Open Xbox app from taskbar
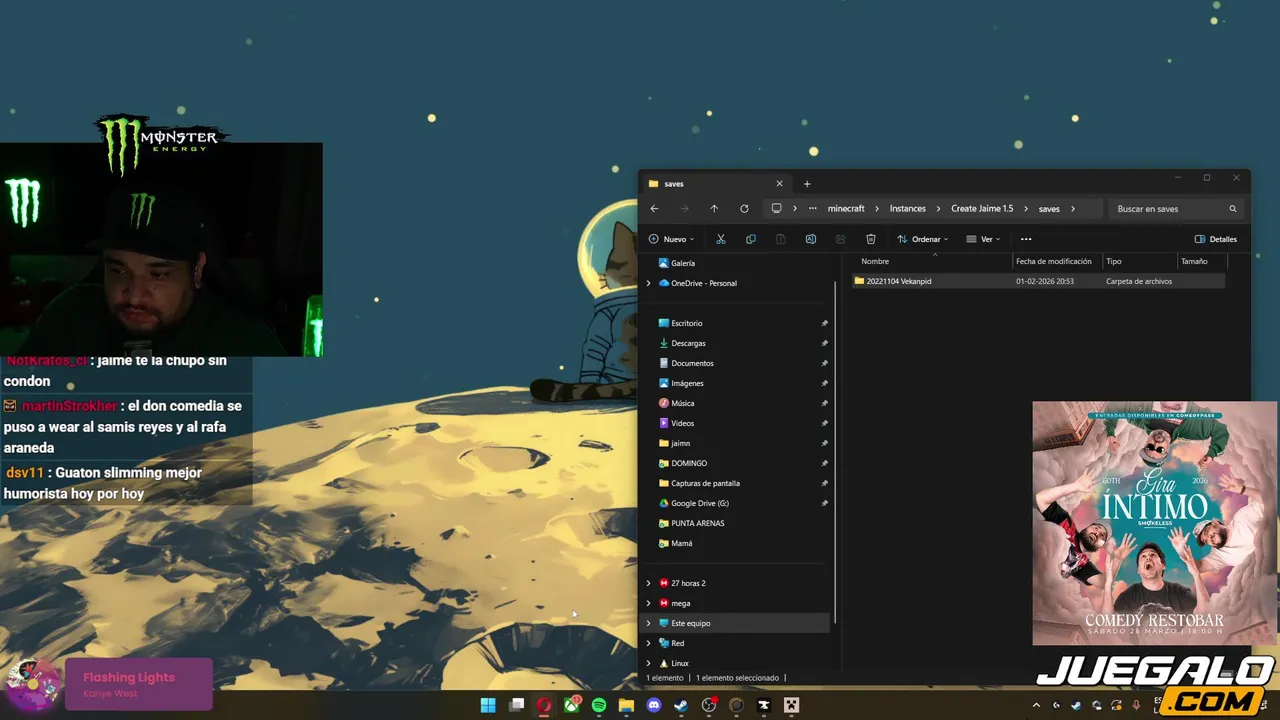 [572, 705]
